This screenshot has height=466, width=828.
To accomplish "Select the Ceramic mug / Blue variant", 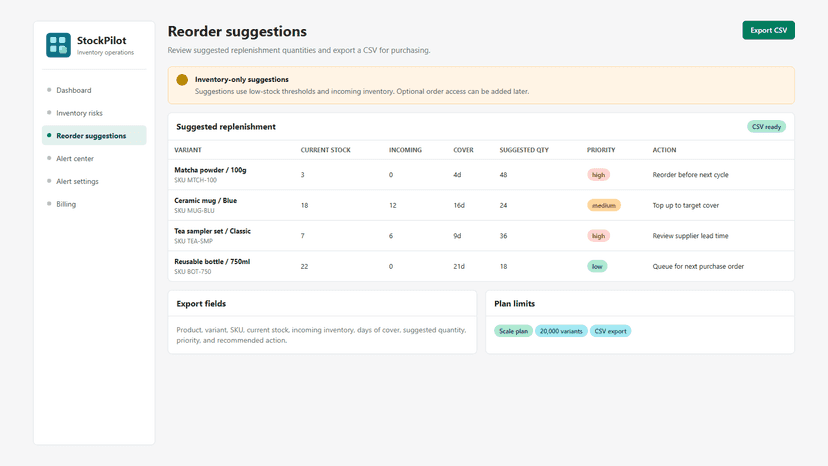I will point(205,201).
